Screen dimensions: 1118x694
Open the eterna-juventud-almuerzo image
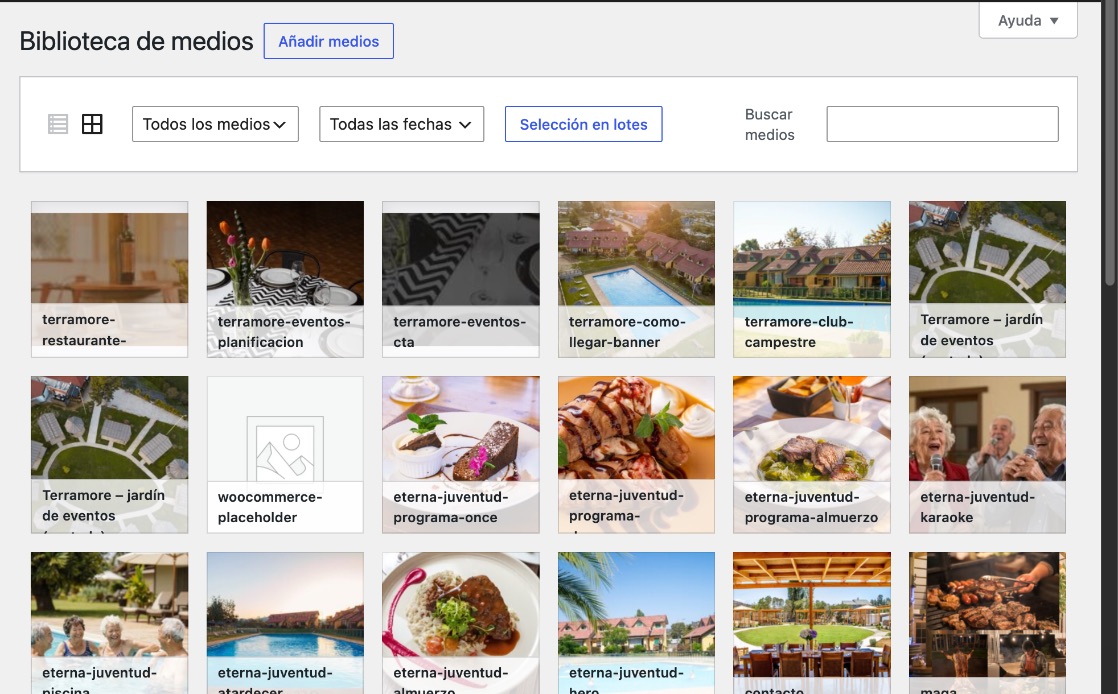461,623
